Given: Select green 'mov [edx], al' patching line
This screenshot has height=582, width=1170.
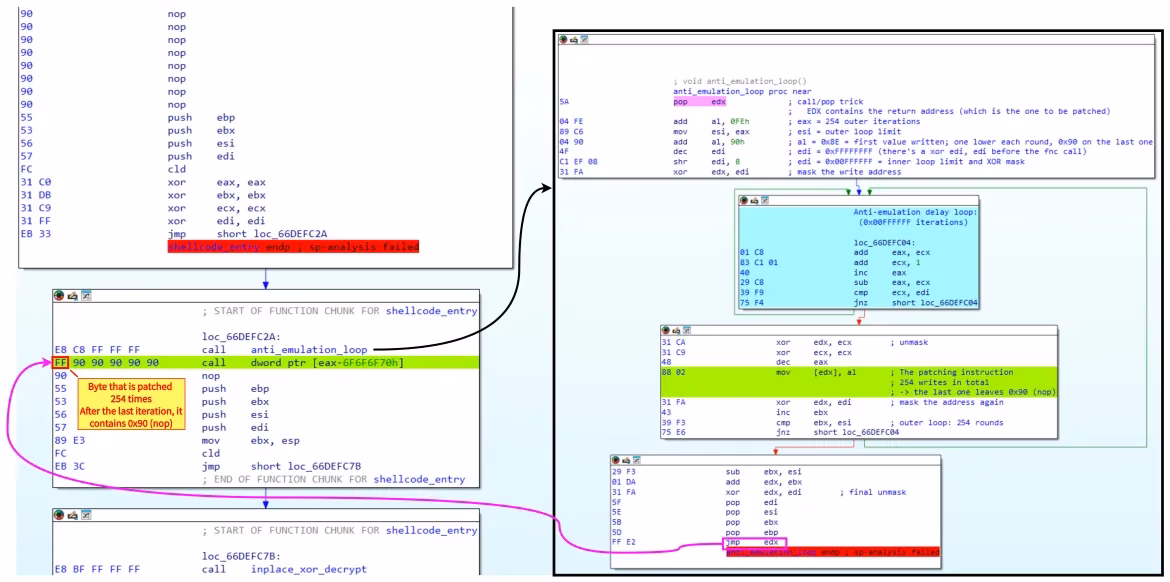Looking at the screenshot, I should pos(857,382).
